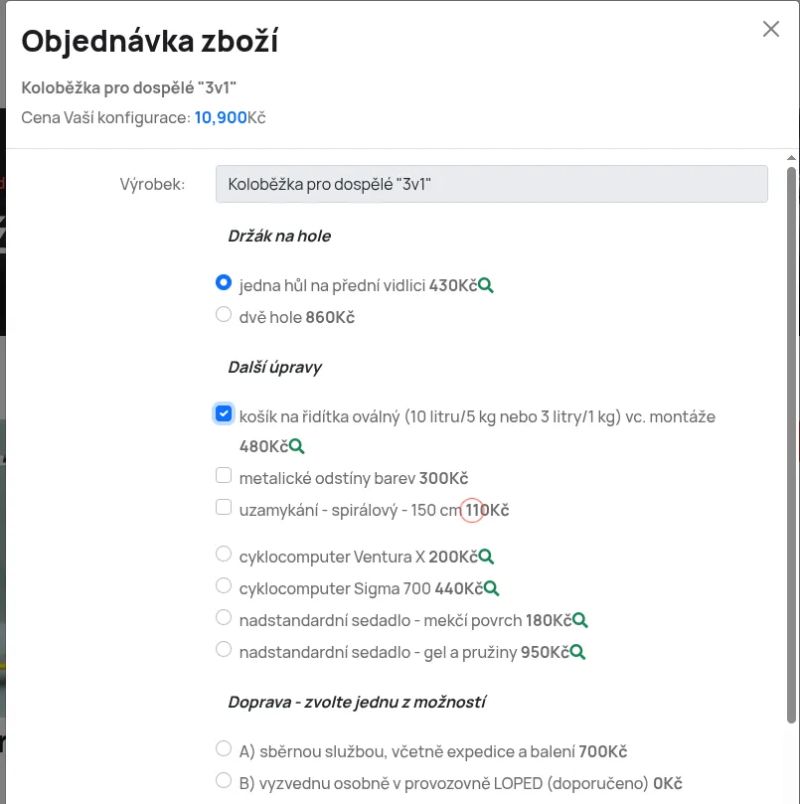Image resolution: width=800 pixels, height=804 pixels.
Task: Enable 'uzamykání - spirálový - 150 cm'
Action: pos(223,507)
